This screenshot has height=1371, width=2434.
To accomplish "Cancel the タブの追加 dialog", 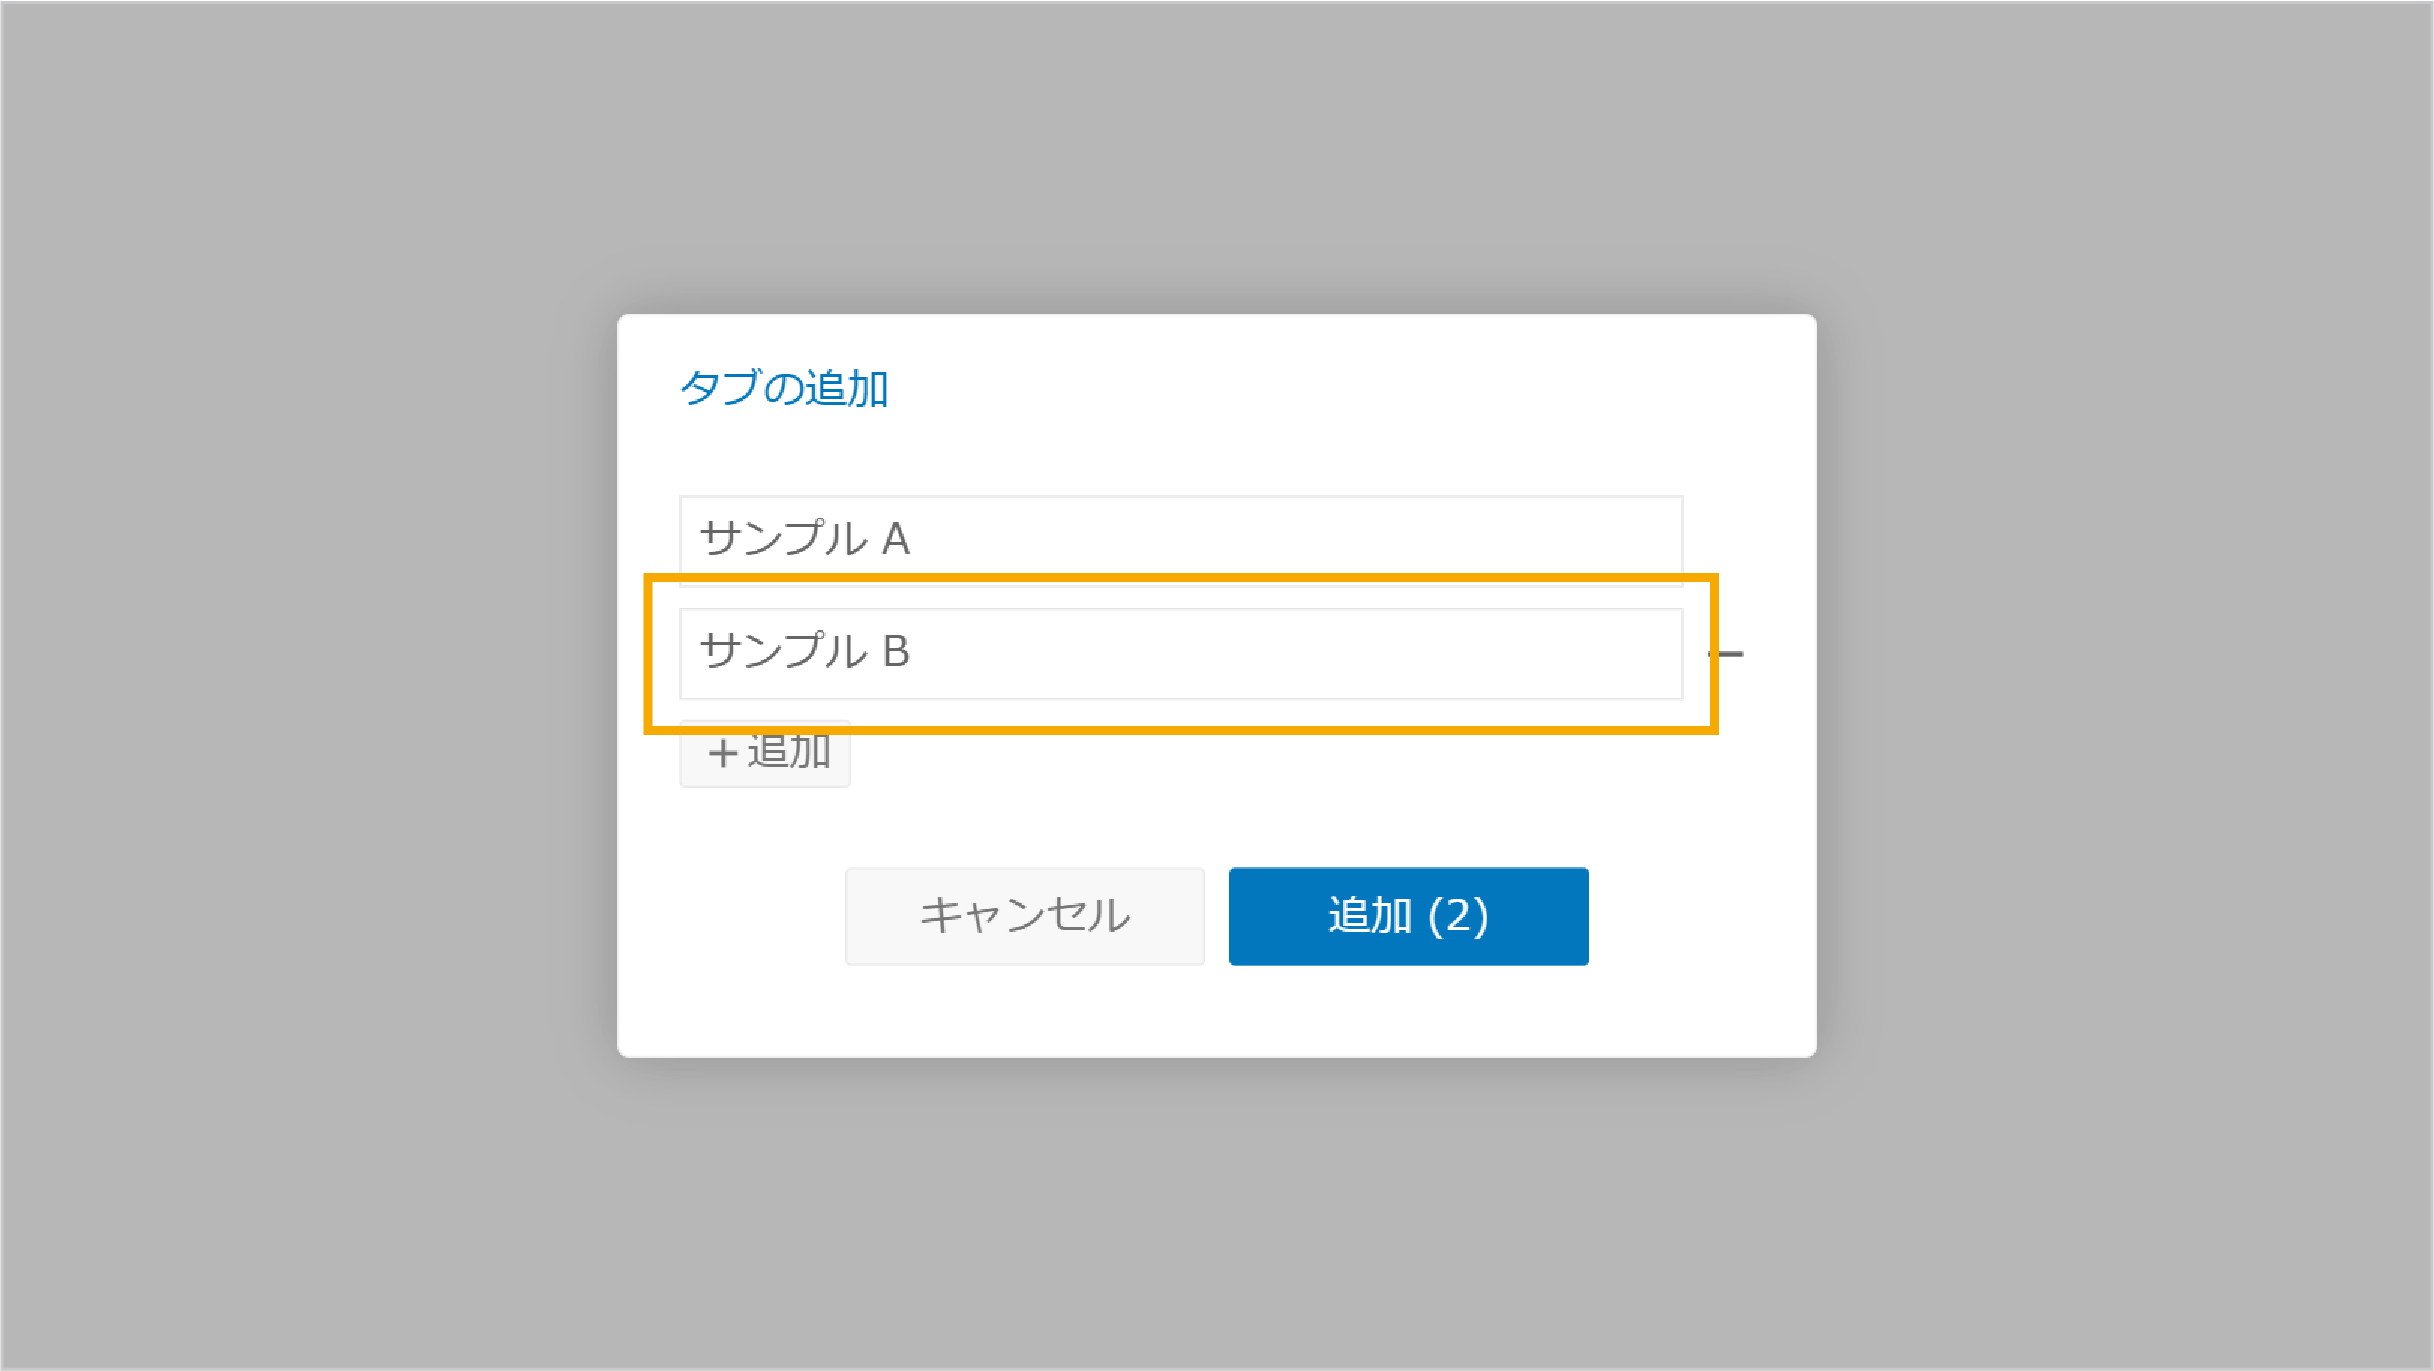I will point(1025,916).
